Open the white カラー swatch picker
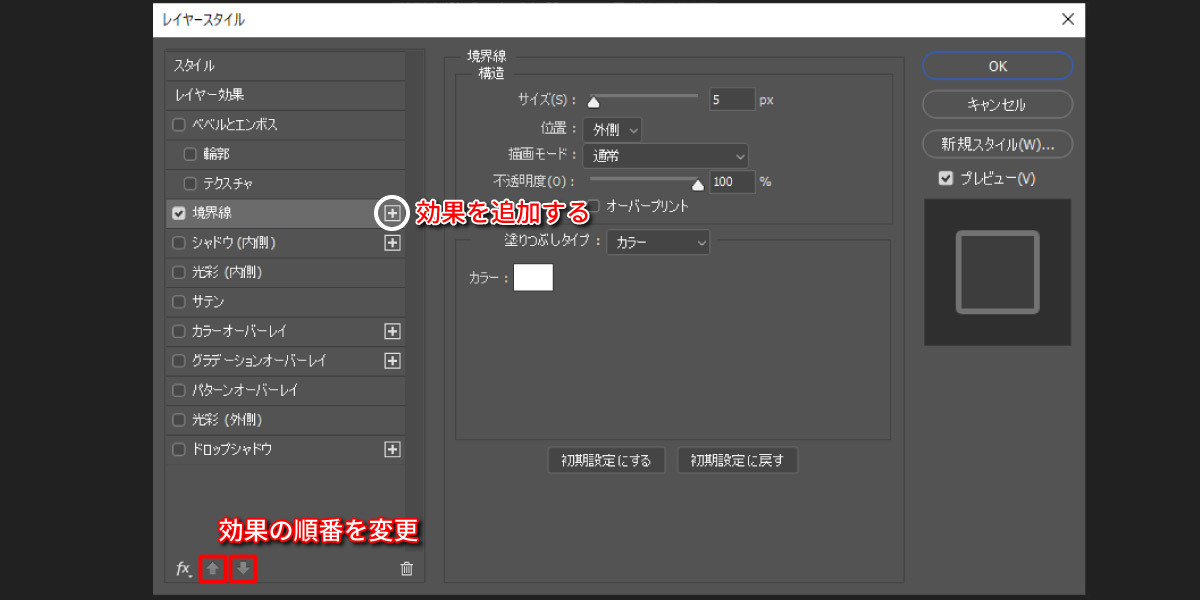The width and height of the screenshot is (1200, 600). [x=533, y=277]
